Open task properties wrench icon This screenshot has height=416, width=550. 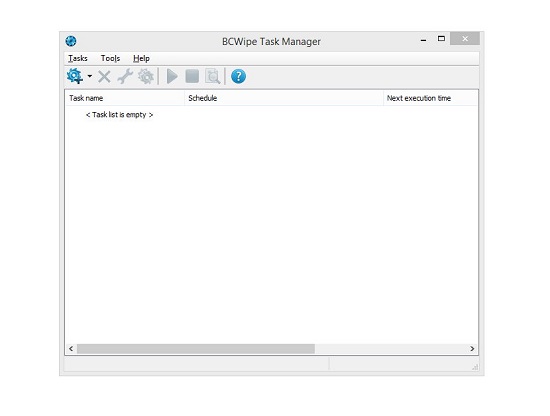click(125, 76)
